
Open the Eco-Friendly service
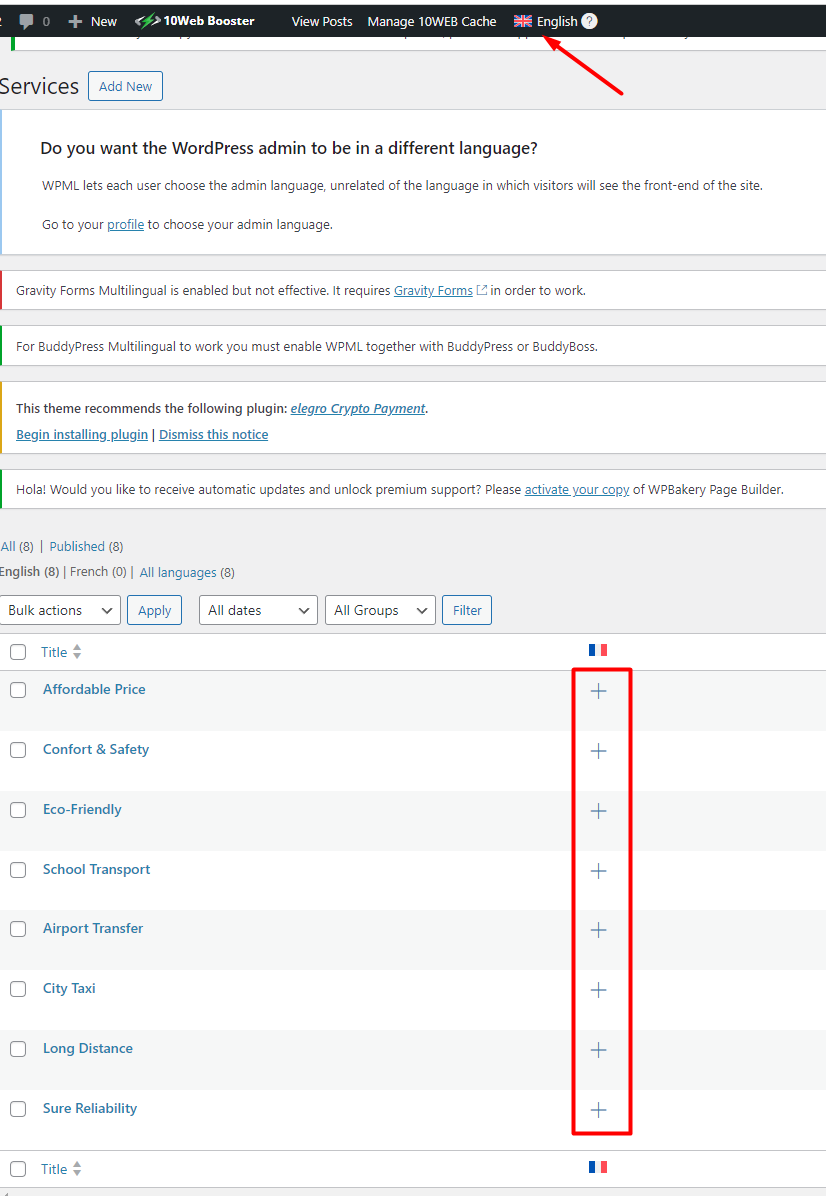click(x=82, y=809)
